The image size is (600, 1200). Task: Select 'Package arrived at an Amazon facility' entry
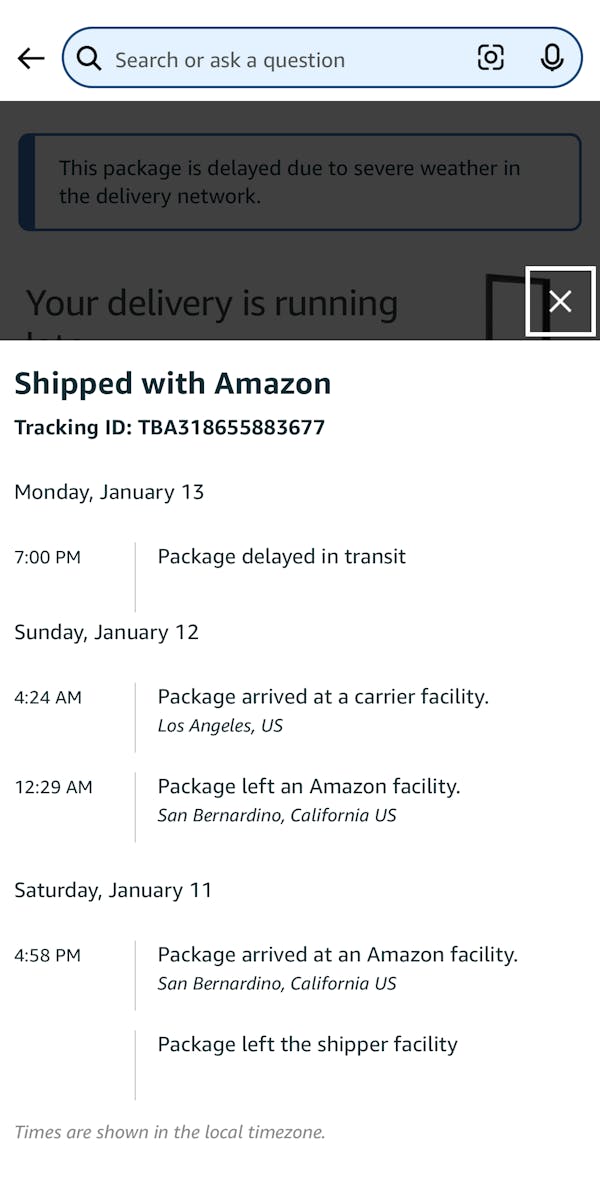click(x=337, y=955)
